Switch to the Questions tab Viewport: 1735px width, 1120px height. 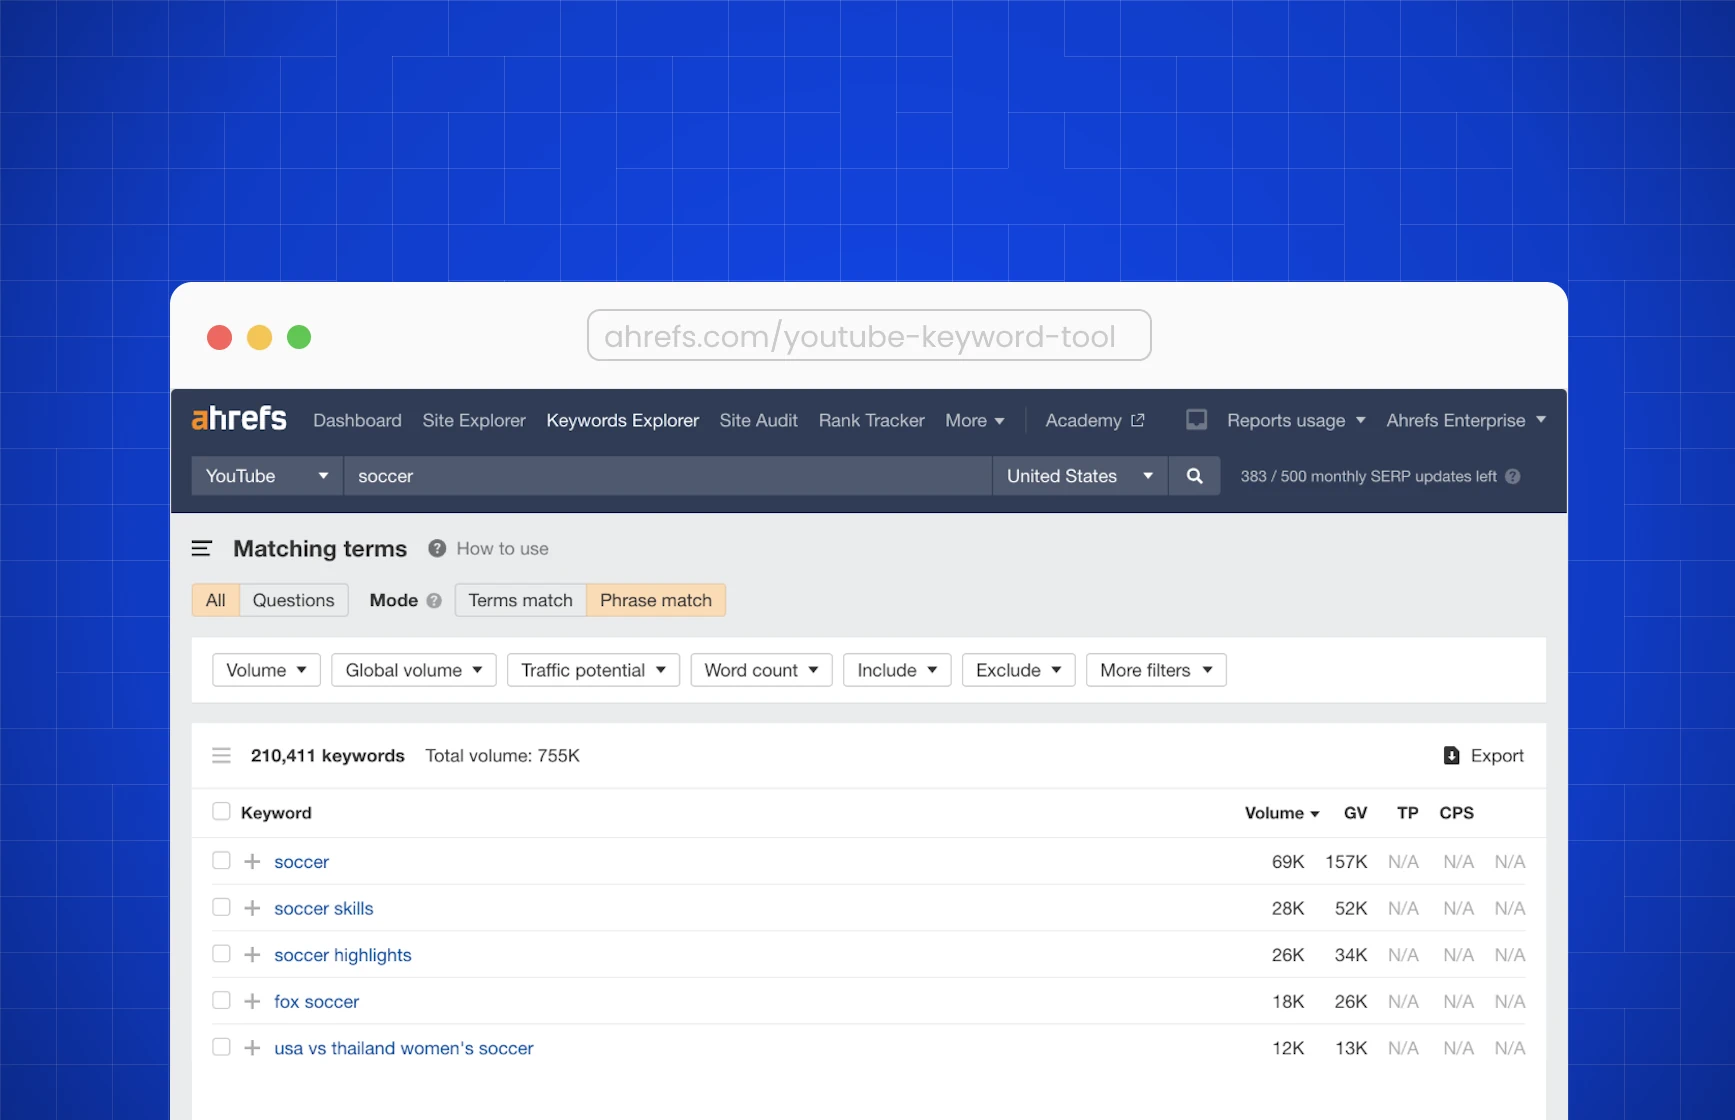click(x=293, y=600)
